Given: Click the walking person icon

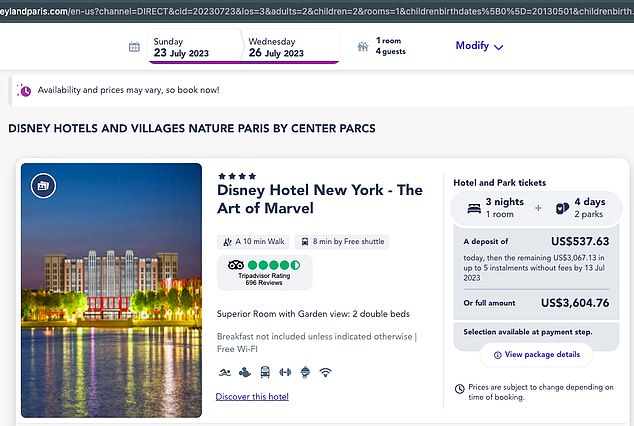Looking at the screenshot, I should click(x=227, y=242).
